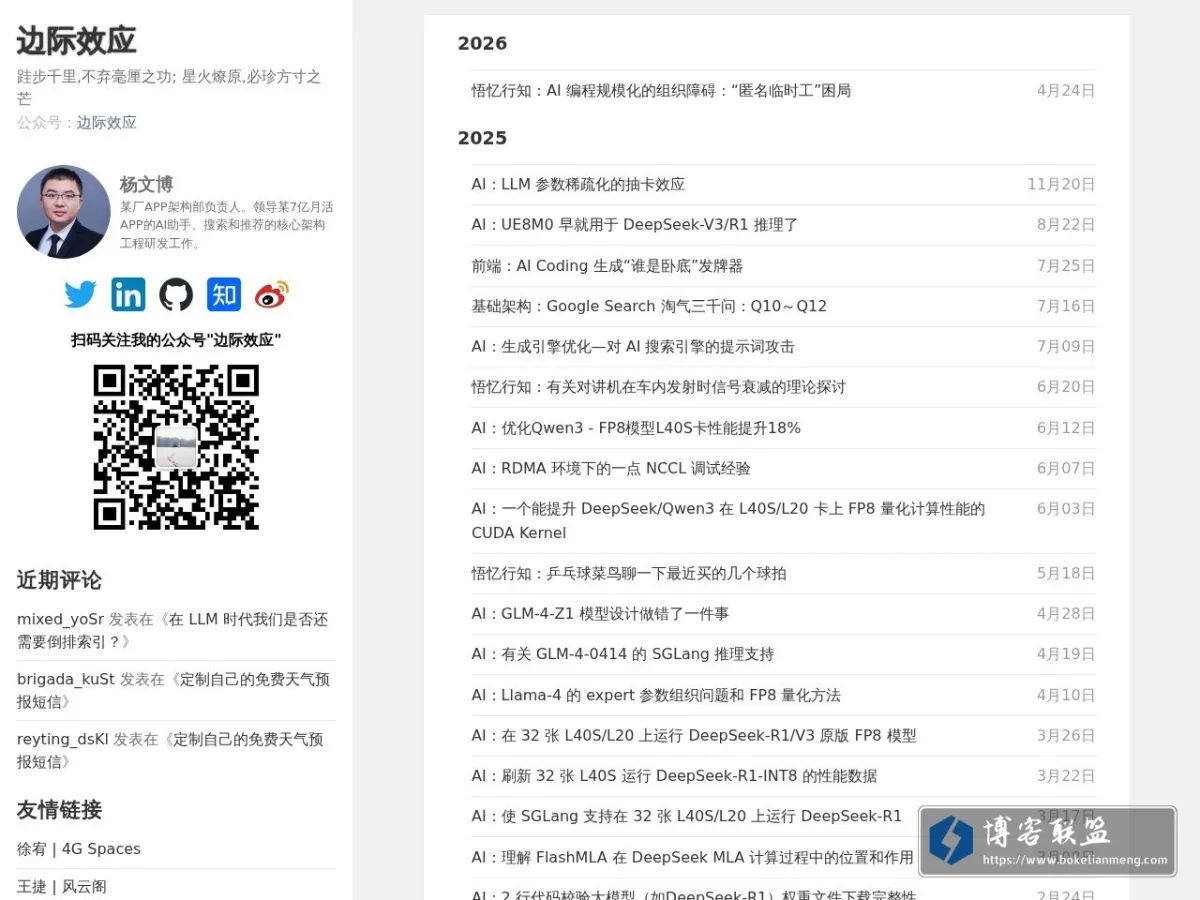Click the author name 杨文博
The height and width of the screenshot is (900, 1200).
[x=146, y=184]
